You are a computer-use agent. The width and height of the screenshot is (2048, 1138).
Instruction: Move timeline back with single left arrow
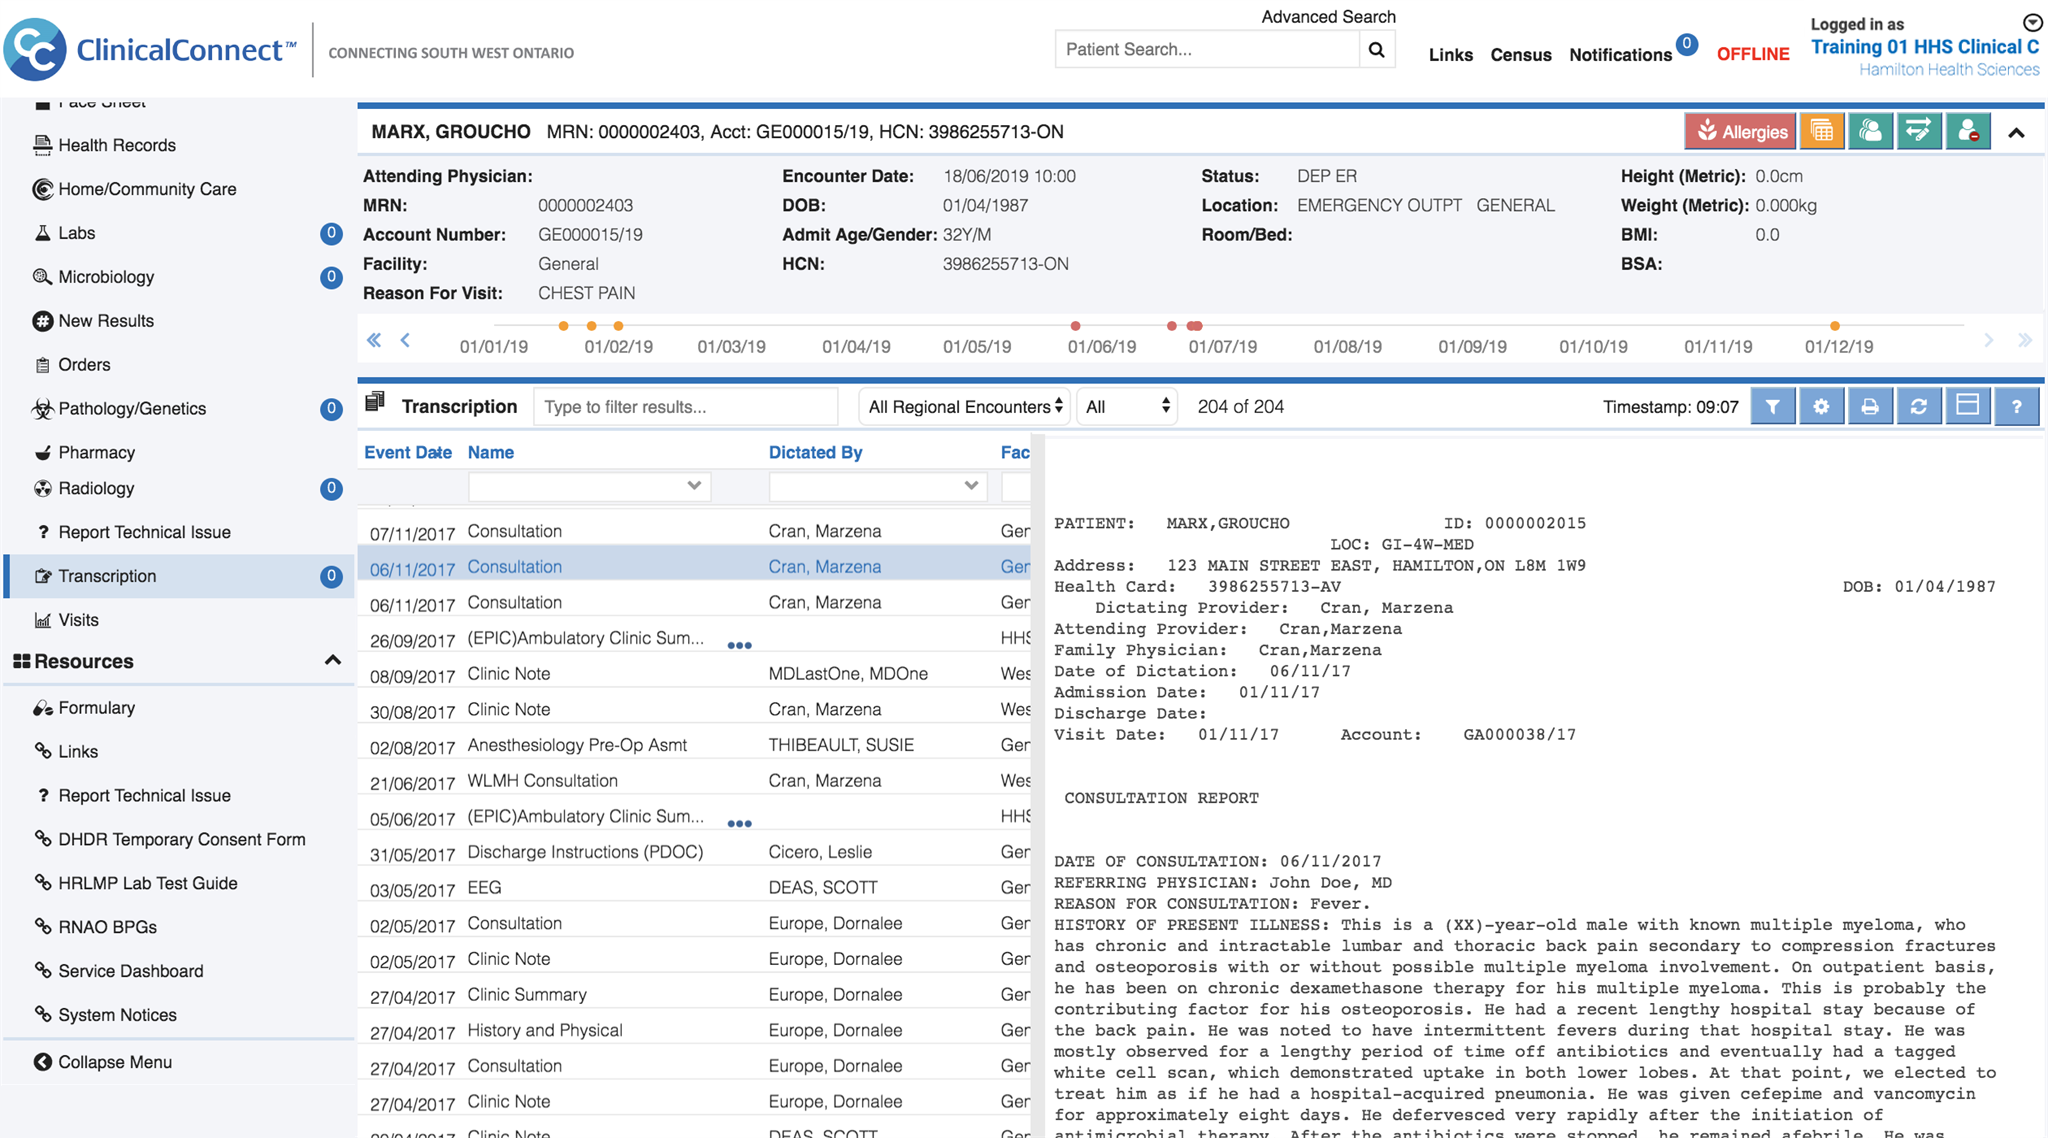(x=405, y=340)
